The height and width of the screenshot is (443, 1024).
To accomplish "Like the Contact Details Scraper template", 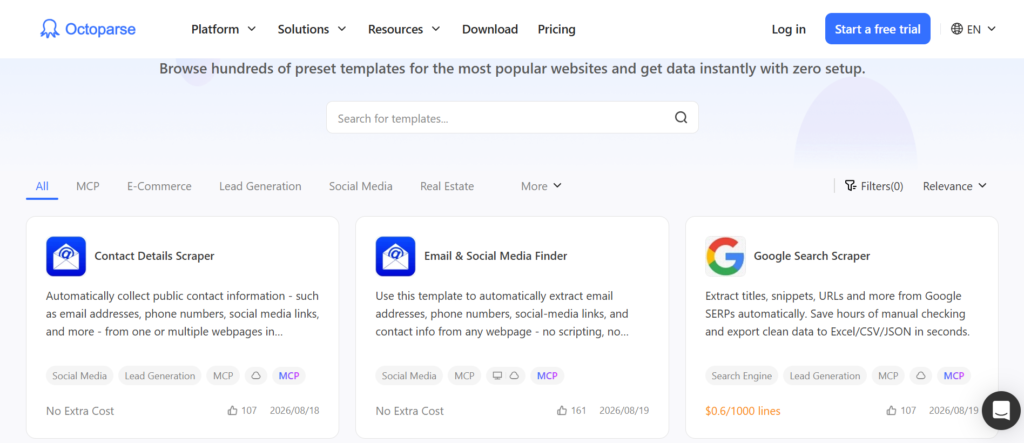I will click(232, 410).
